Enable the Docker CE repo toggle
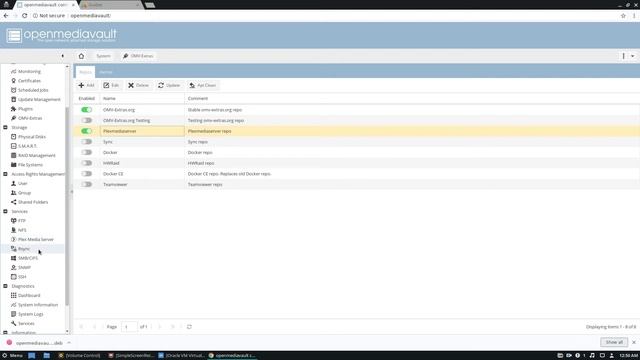The height and width of the screenshot is (360, 640). pyautogui.click(x=86, y=173)
